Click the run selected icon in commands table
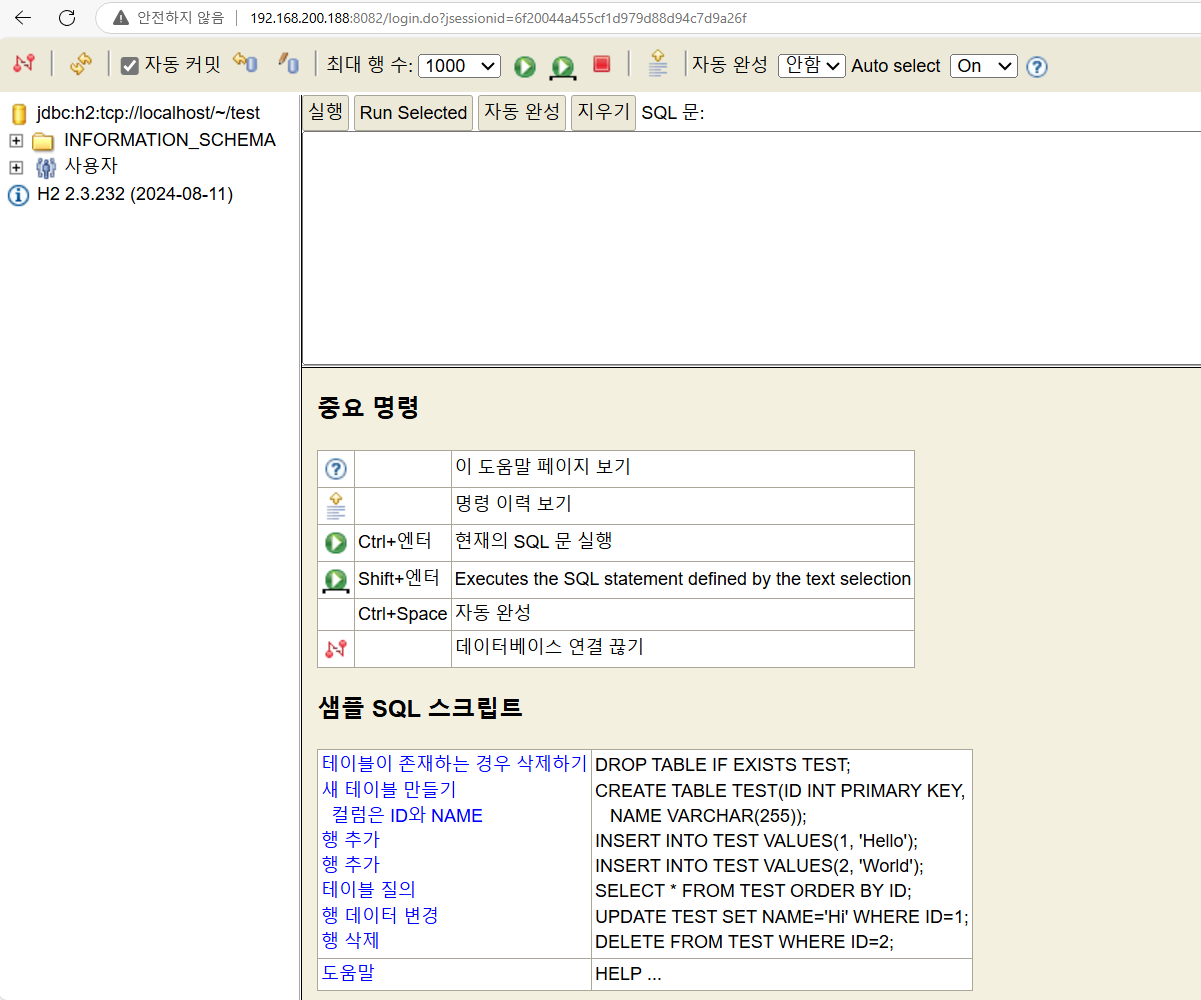Screen dimensions: 1201x1000 coord(336,580)
